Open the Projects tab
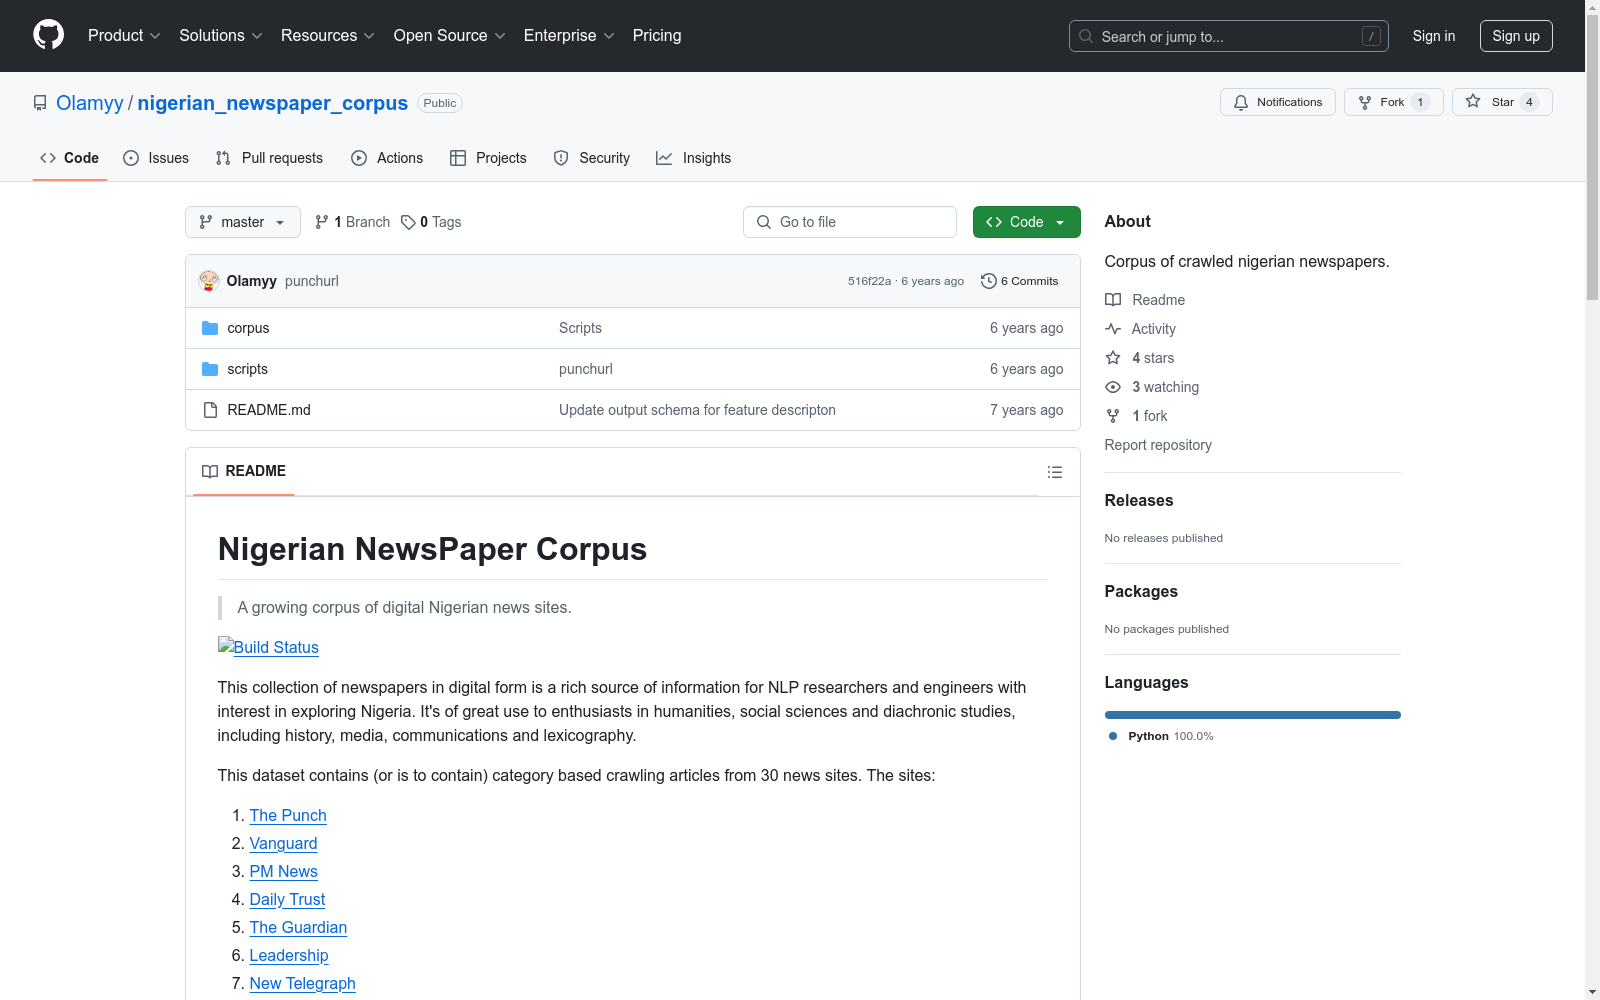This screenshot has height=1000, width=1600. click(x=488, y=158)
